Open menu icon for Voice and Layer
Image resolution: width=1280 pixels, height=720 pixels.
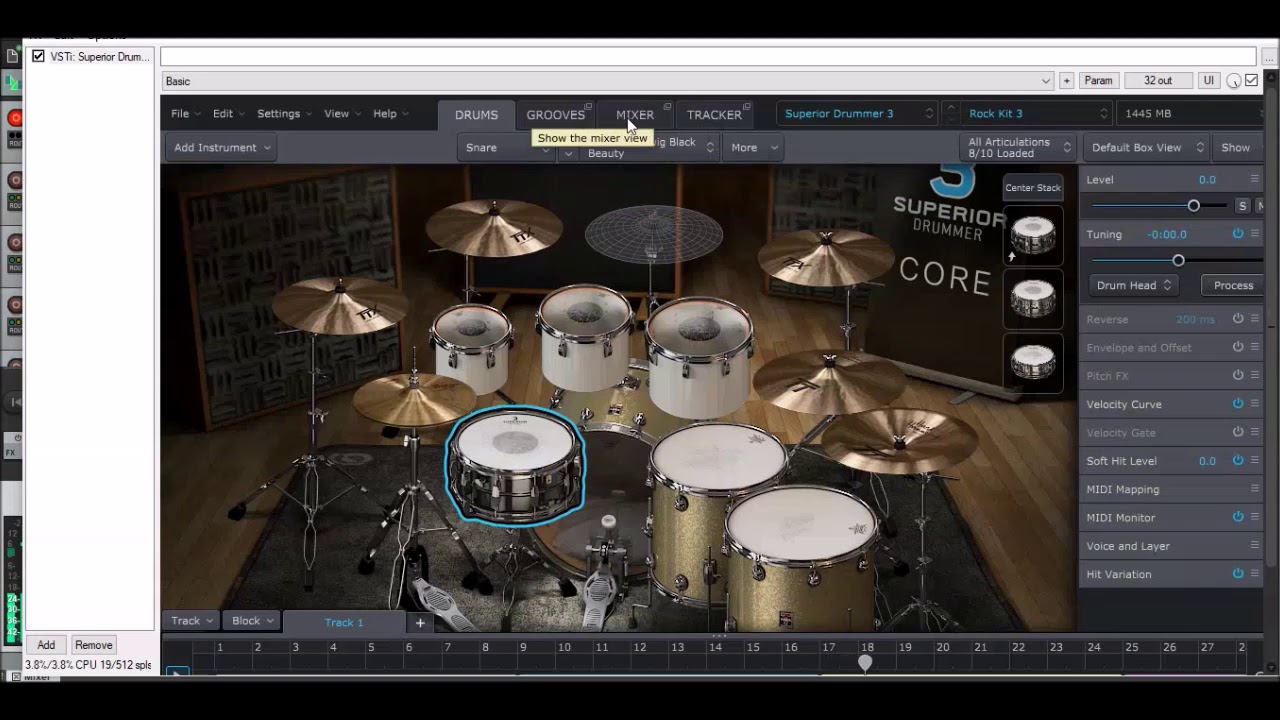[x=1255, y=546]
